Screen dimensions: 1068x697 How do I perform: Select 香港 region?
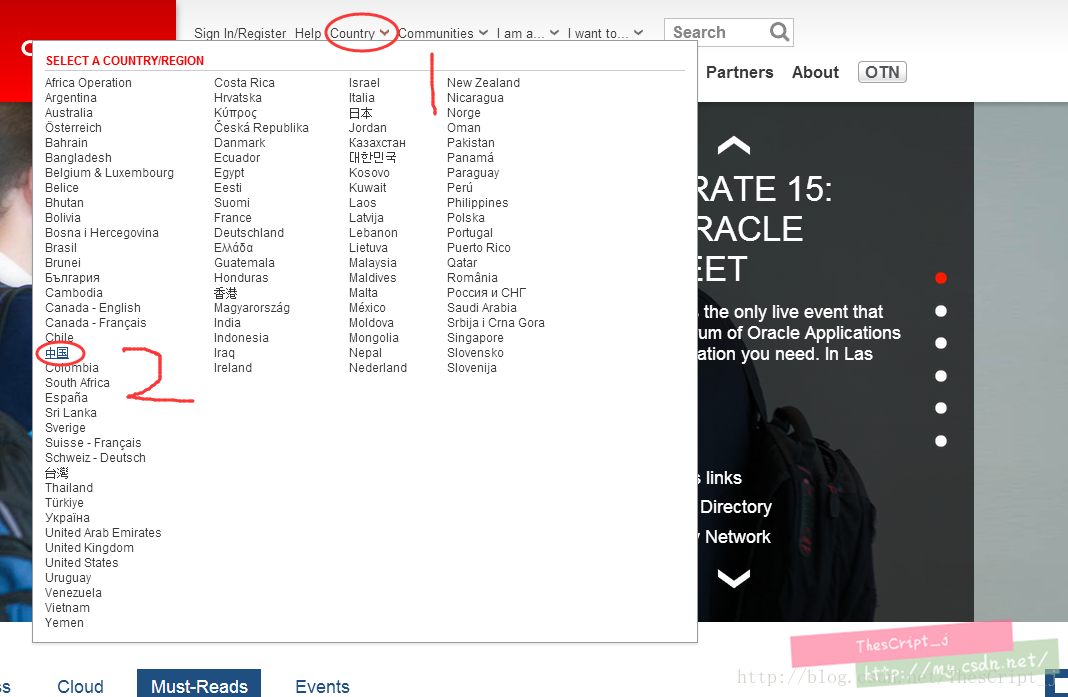point(225,293)
